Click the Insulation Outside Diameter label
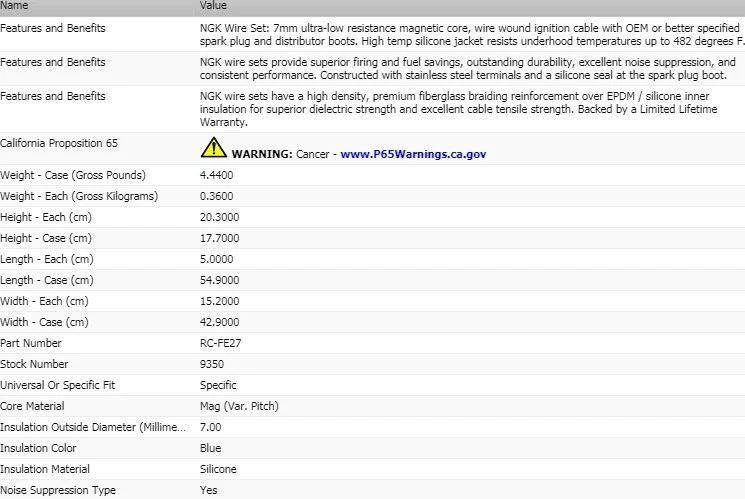Screen dimensions: 745x499 93,427
